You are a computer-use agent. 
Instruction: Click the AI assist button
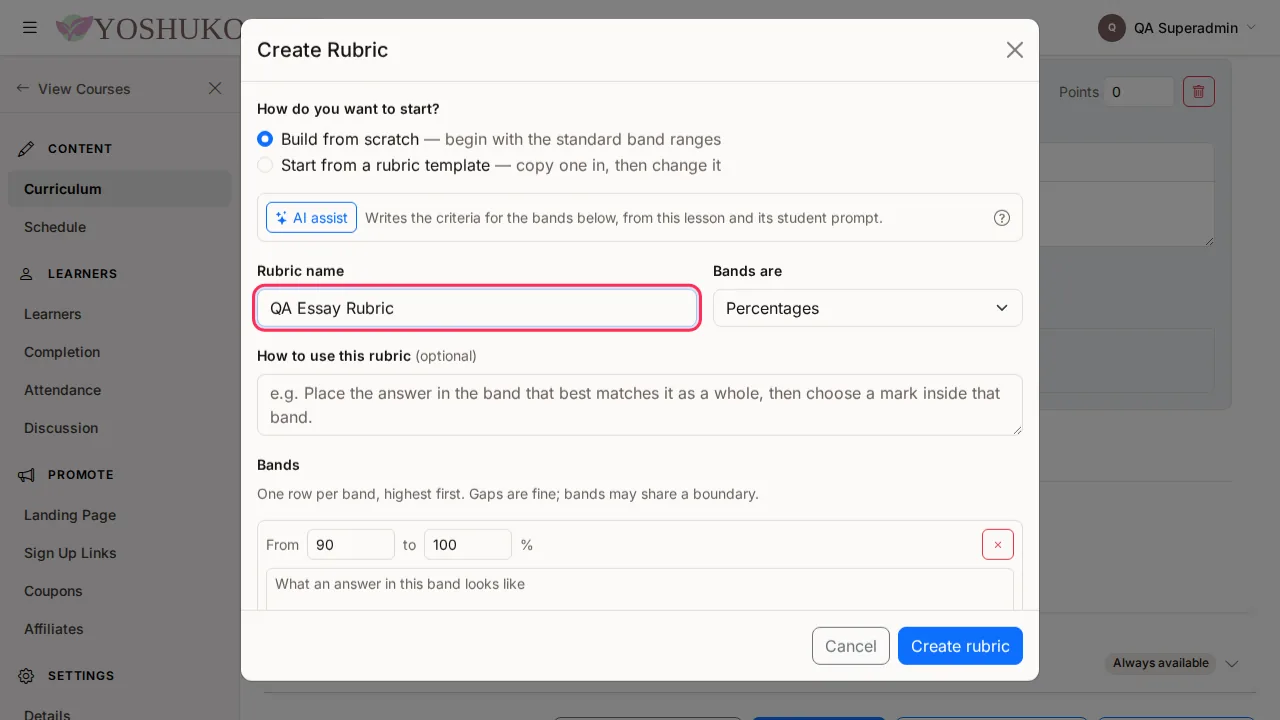coord(311,218)
